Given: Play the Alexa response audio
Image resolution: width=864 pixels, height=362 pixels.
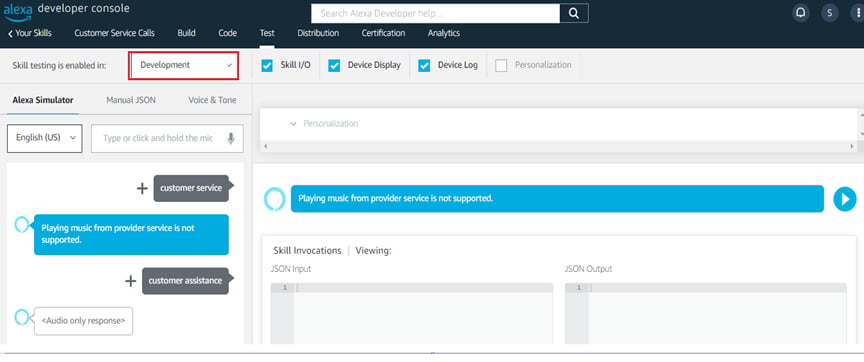Looking at the screenshot, I should (845, 199).
